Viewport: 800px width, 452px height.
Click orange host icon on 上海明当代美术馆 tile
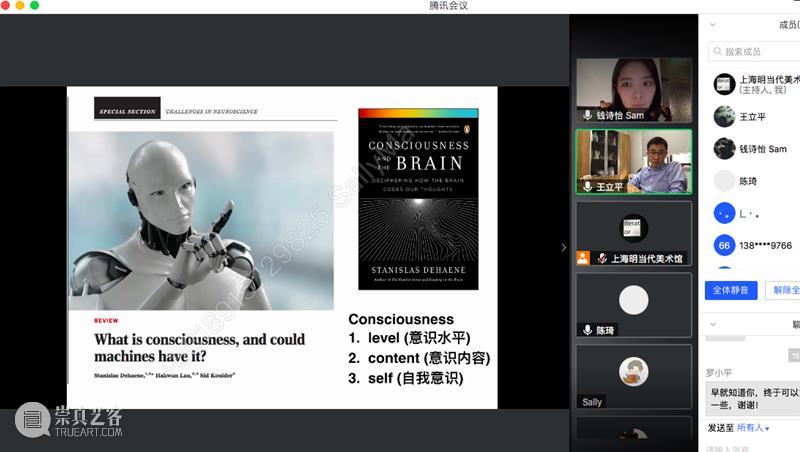click(x=583, y=258)
